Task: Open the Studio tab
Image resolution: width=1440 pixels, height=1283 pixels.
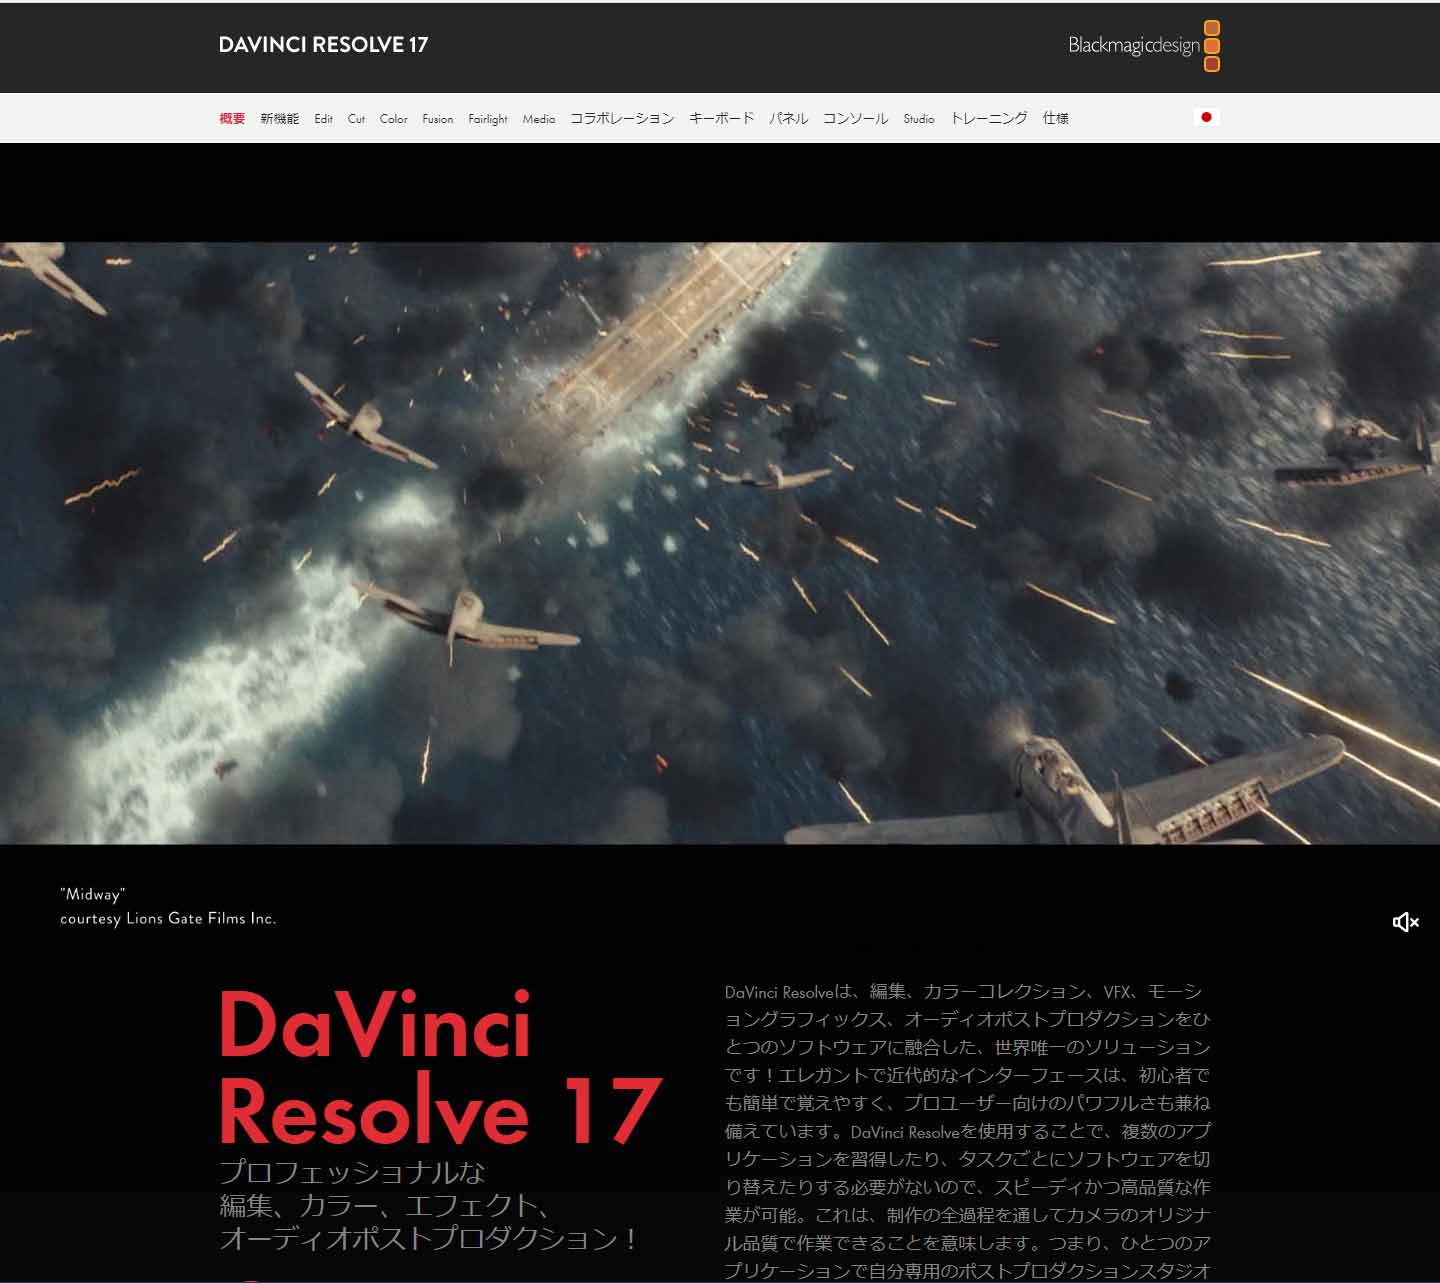Action: [x=919, y=118]
